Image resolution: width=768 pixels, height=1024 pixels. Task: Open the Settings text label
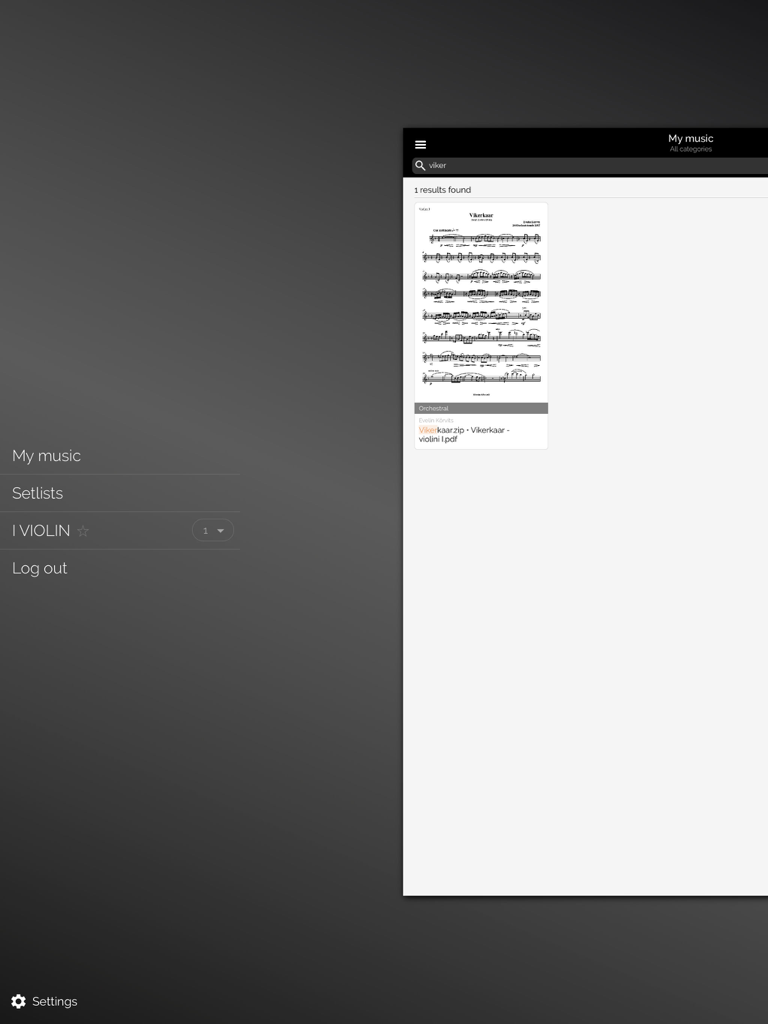[x=55, y=1001]
